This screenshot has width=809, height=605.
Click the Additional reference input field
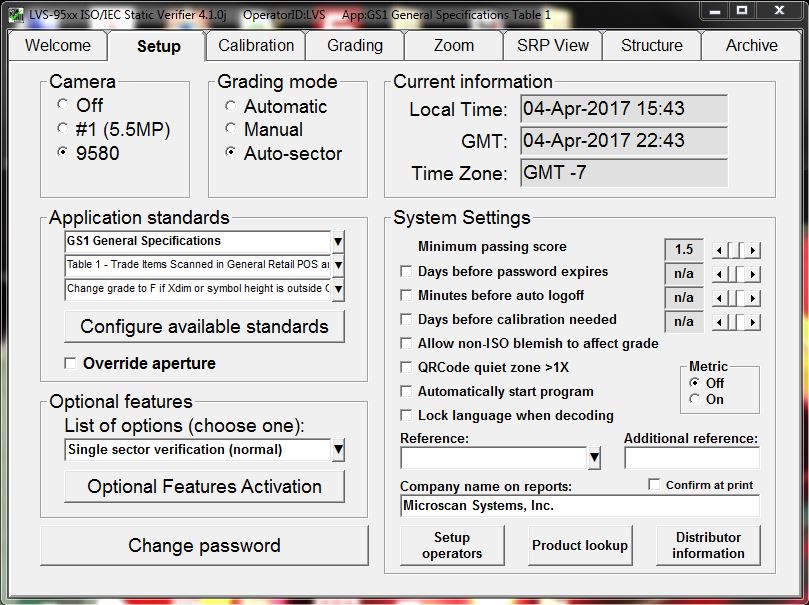tap(692, 457)
